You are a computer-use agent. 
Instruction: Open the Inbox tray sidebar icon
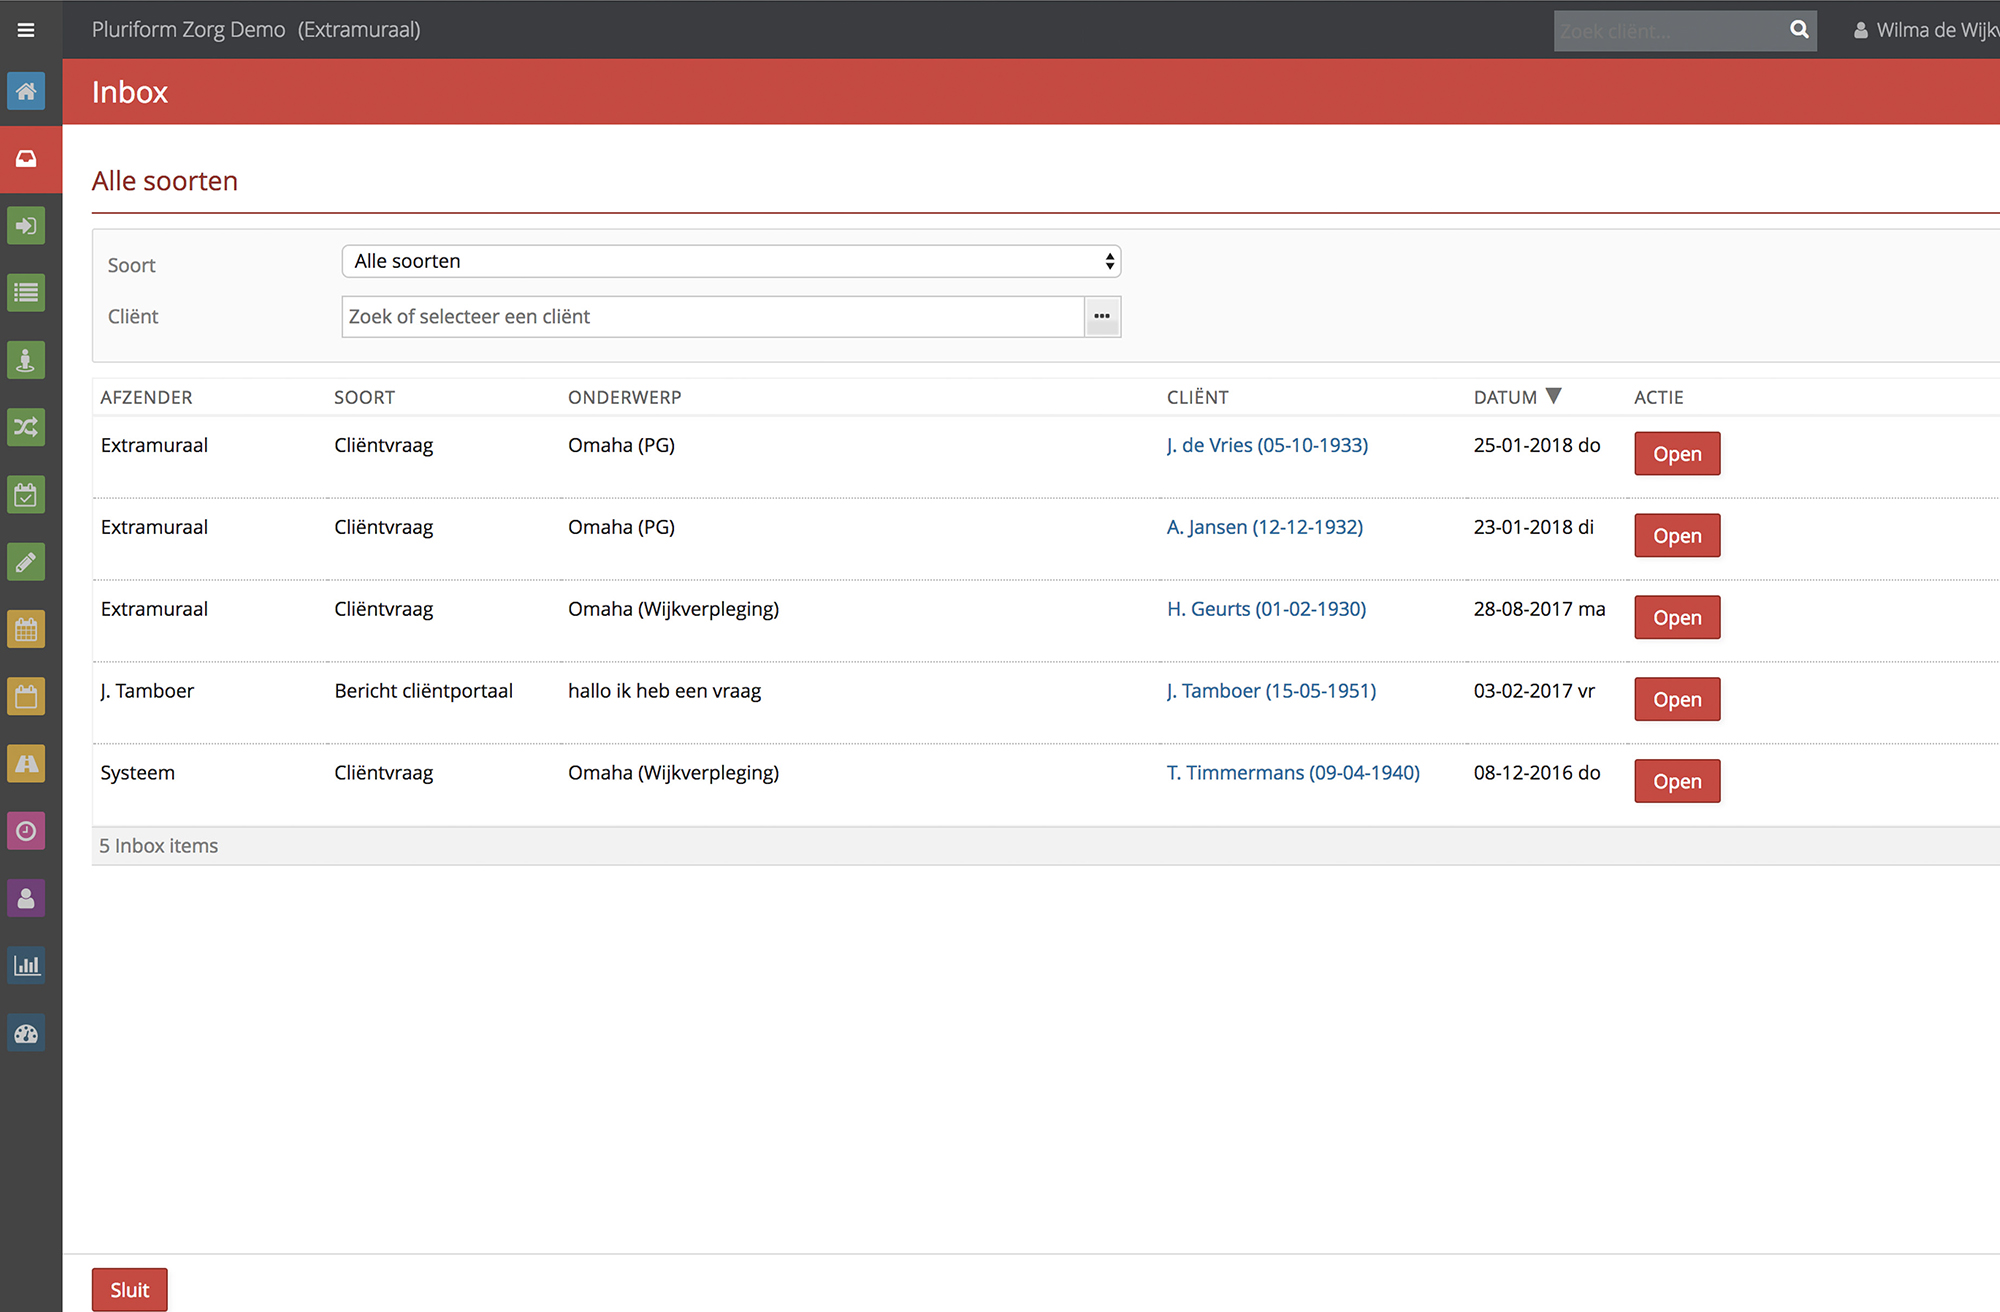pyautogui.click(x=26, y=158)
